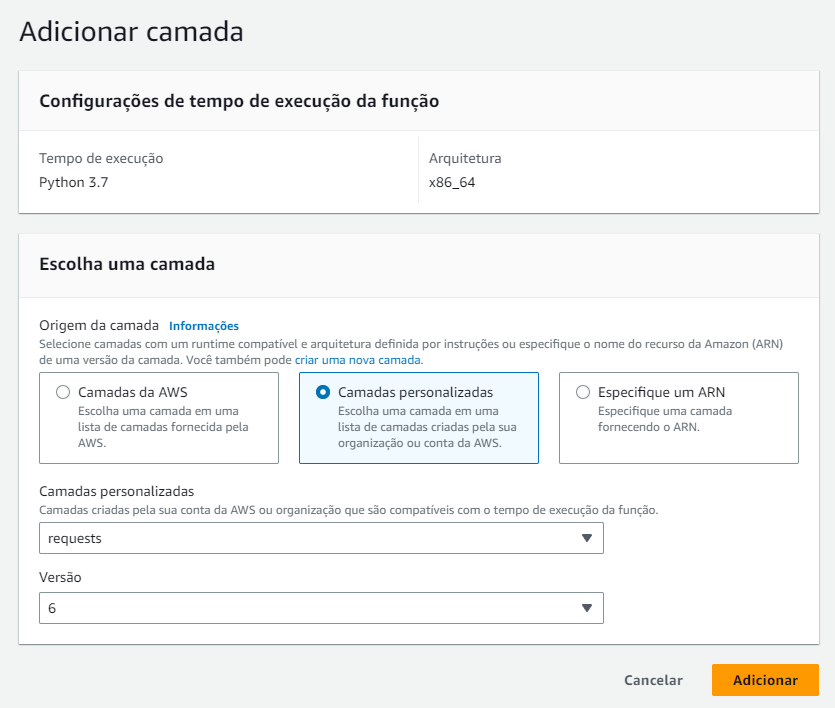The width and height of the screenshot is (835, 708).
Task: Follow the criar uma nova camada link
Action: click(358, 359)
